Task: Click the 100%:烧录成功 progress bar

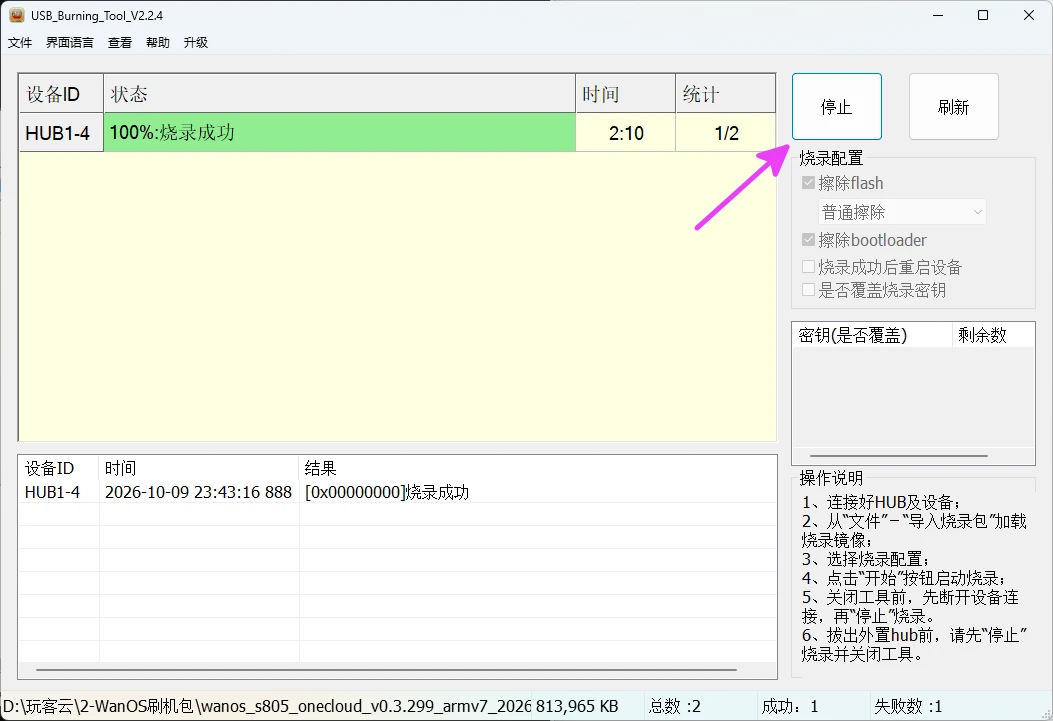Action: point(339,132)
